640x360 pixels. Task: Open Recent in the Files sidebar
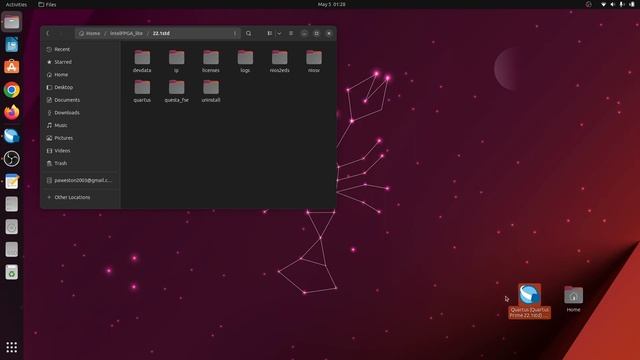pos(80,49)
